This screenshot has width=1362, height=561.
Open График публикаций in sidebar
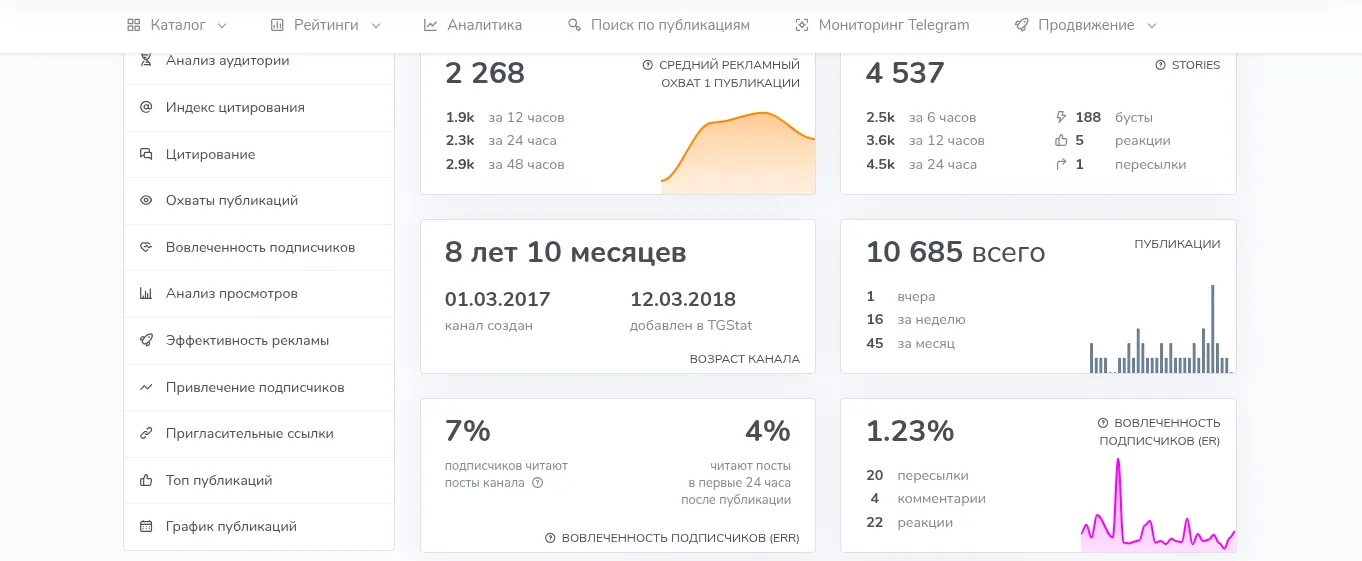click(x=258, y=526)
